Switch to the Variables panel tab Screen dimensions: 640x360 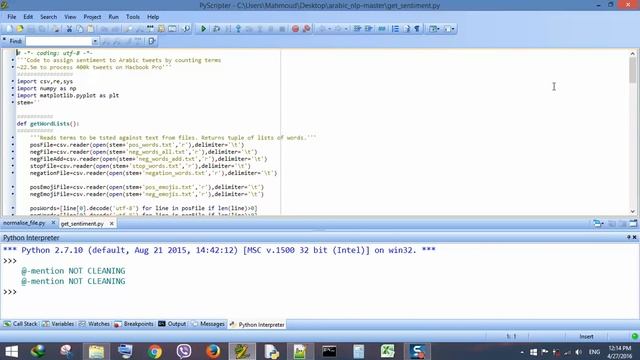coord(58,324)
